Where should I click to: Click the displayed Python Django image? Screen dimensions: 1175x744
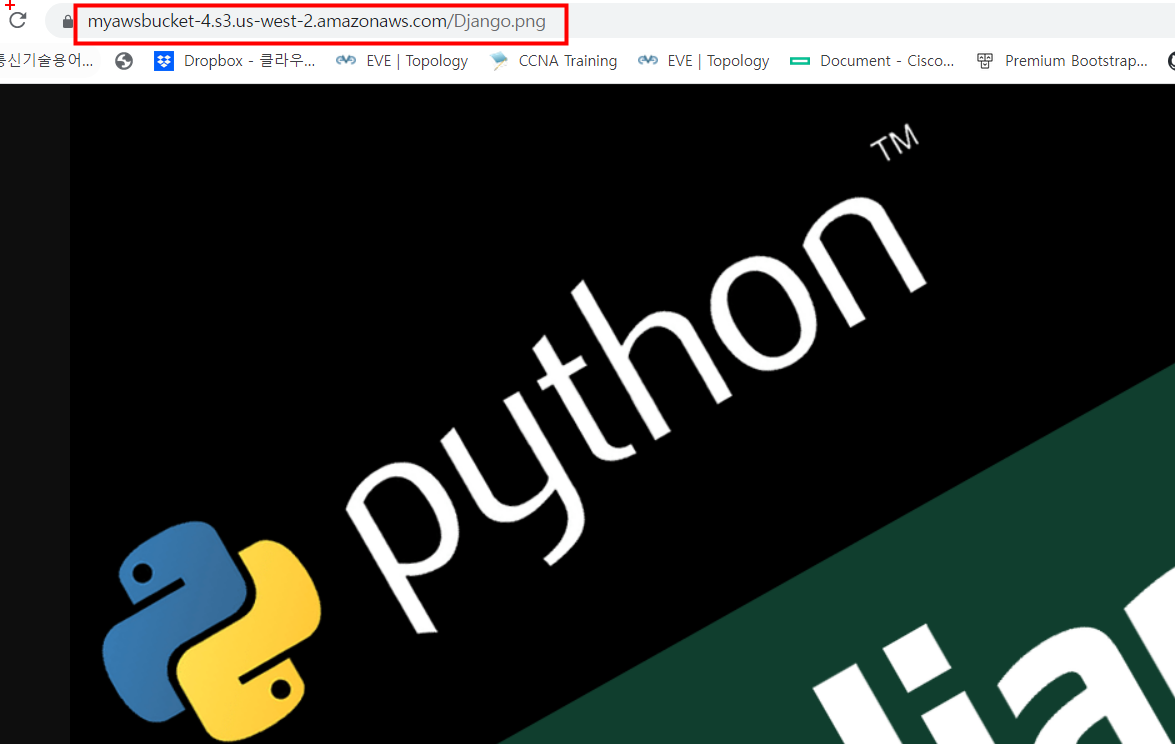point(622,414)
